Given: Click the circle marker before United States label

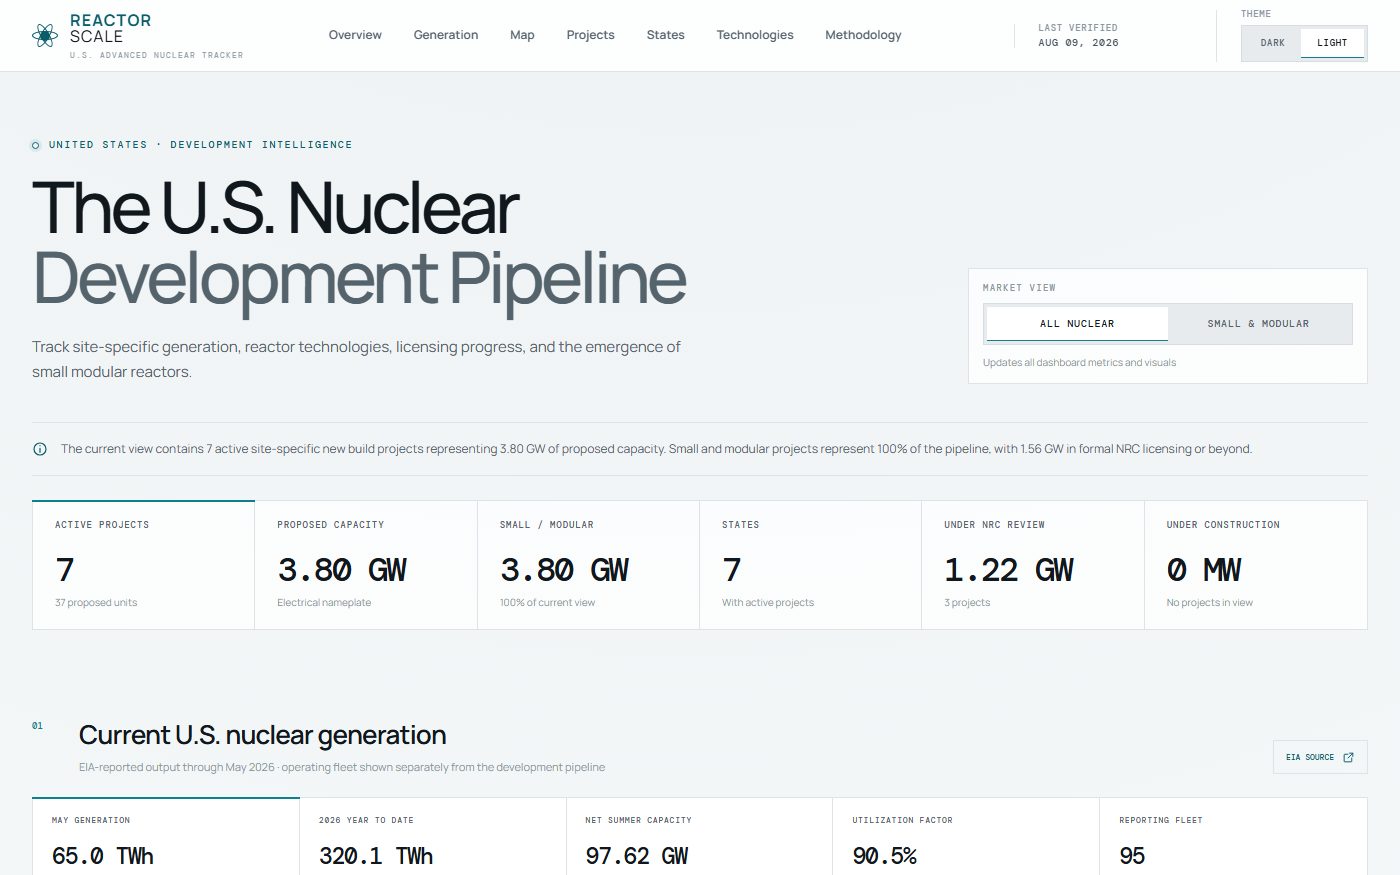Looking at the screenshot, I should pyautogui.click(x=36, y=145).
